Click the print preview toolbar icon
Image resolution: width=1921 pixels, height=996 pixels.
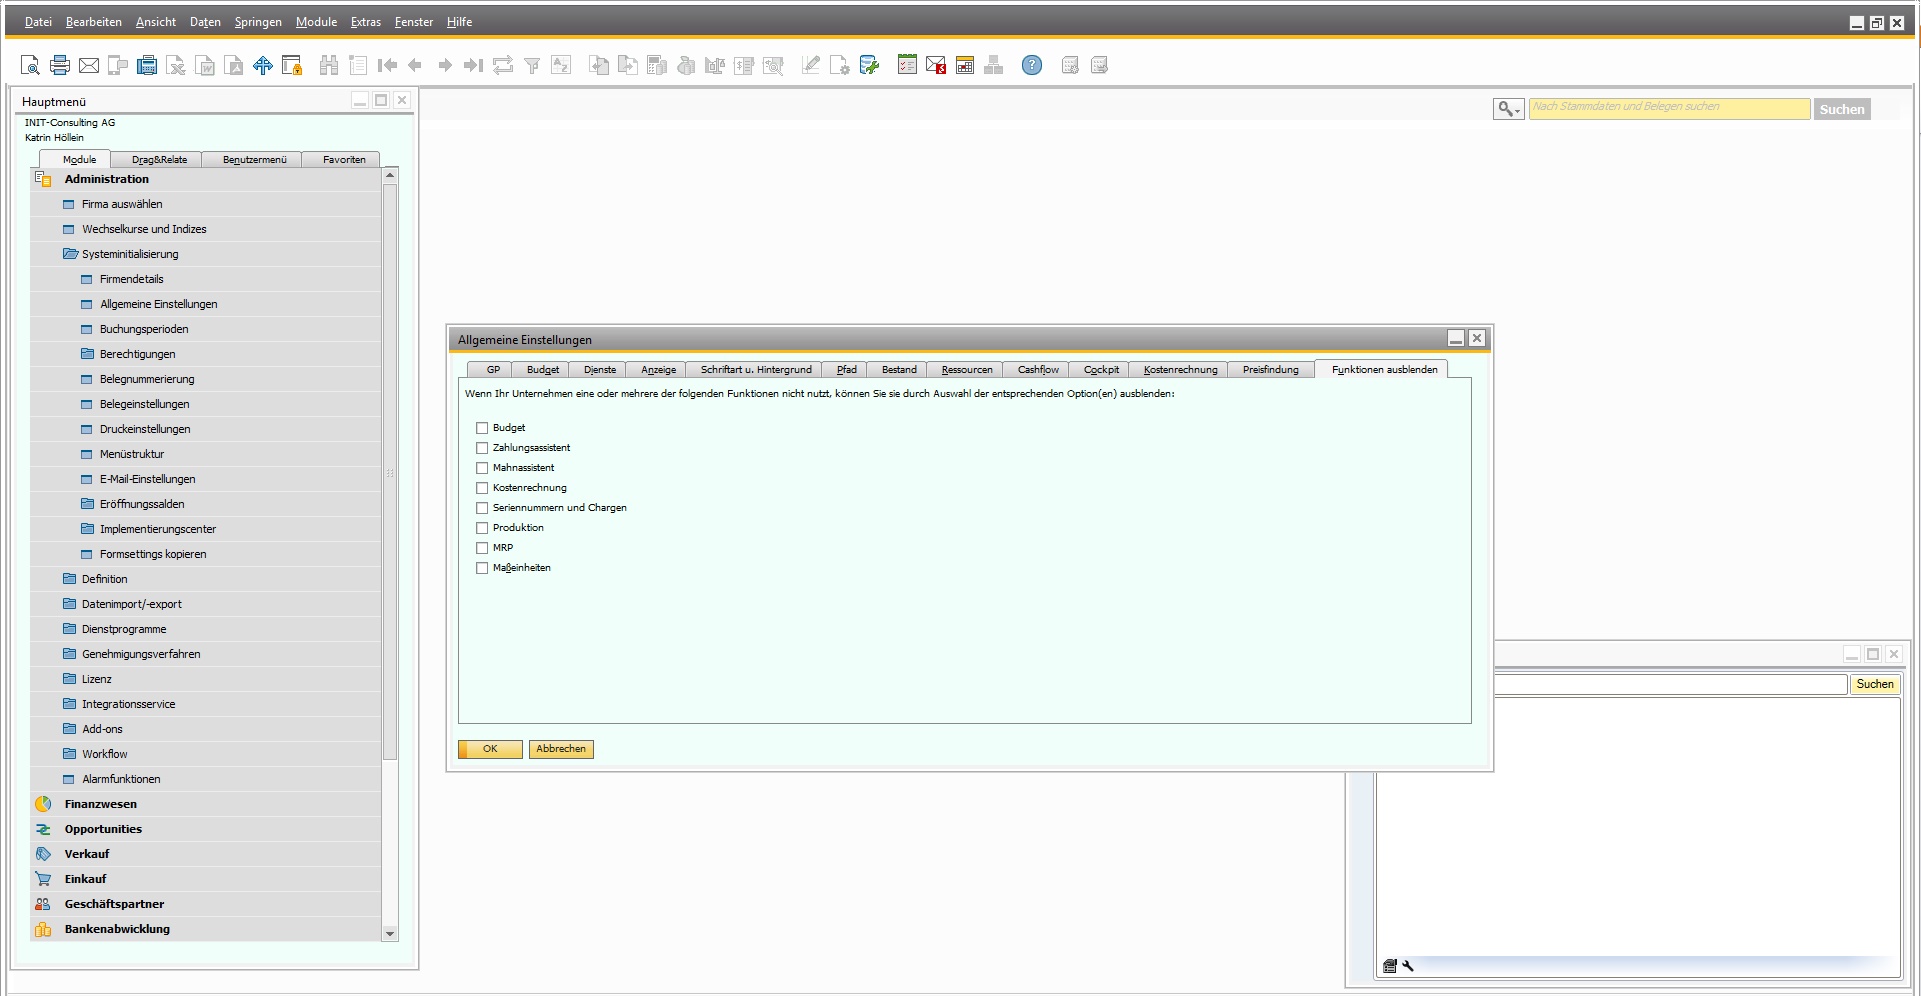coord(30,66)
